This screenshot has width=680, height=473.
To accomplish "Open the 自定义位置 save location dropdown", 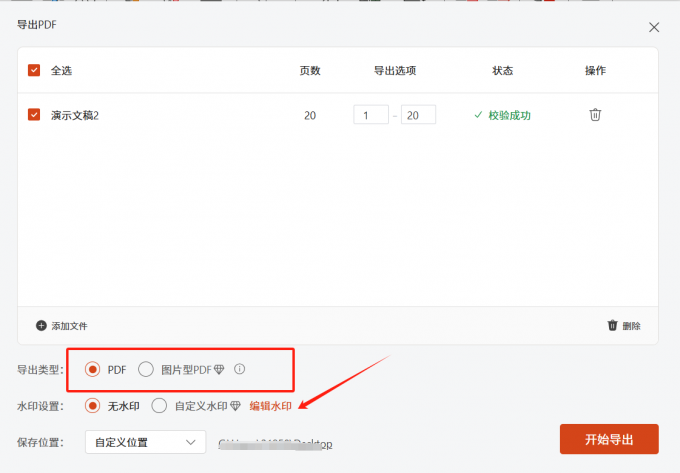I will pyautogui.click(x=145, y=442).
